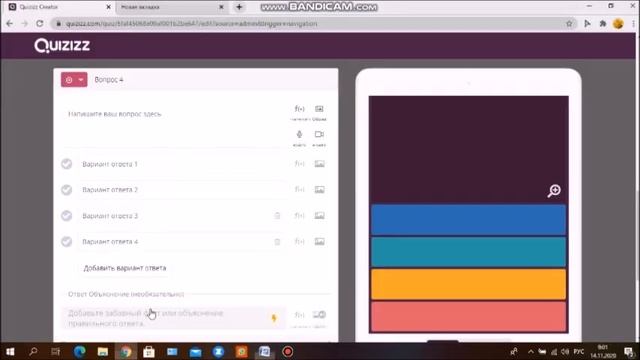Open Windows taskbar search
Image resolution: width=640 pixels, height=360 pixels.
33,351
